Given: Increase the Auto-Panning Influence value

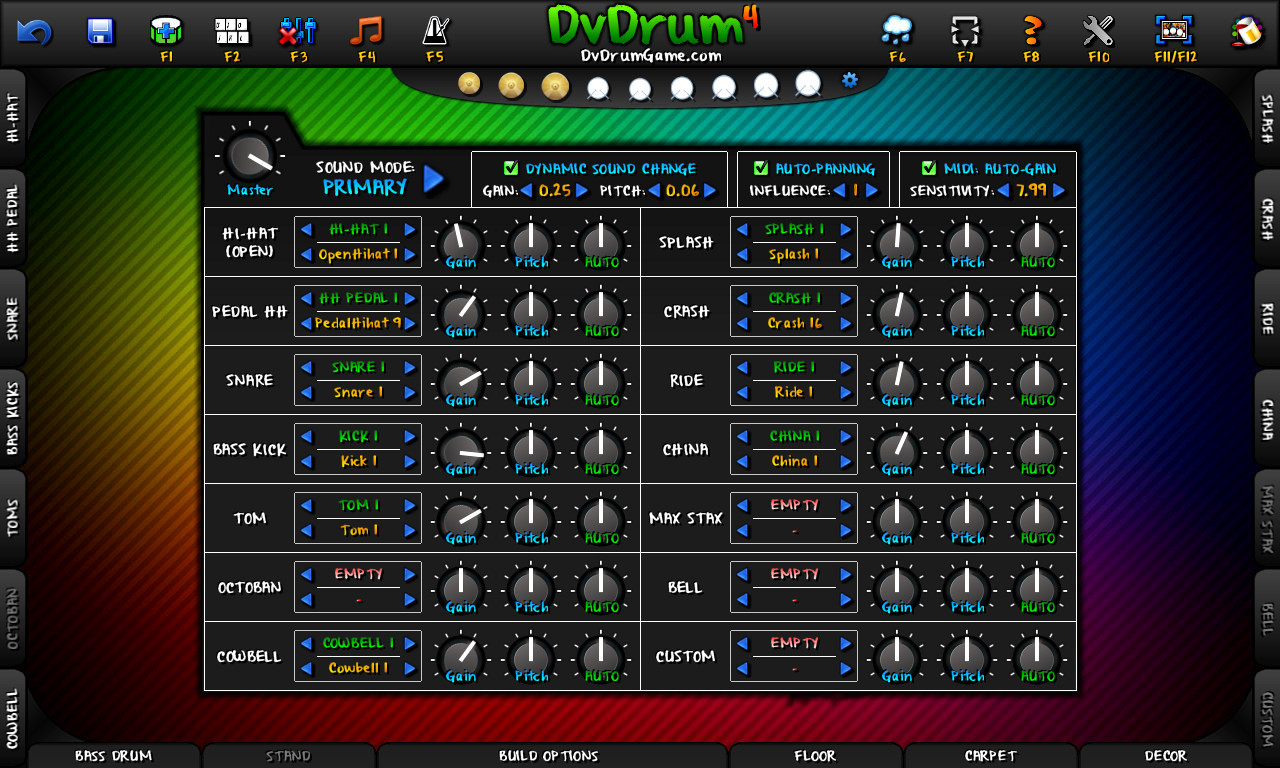Looking at the screenshot, I should (x=872, y=190).
